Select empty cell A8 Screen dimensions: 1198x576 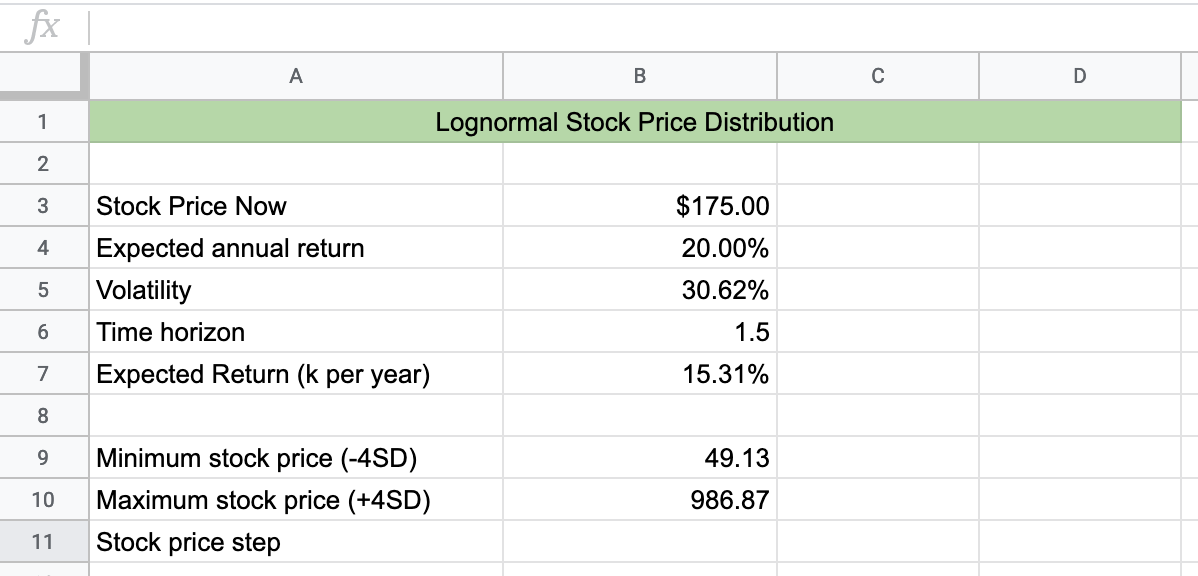296,416
